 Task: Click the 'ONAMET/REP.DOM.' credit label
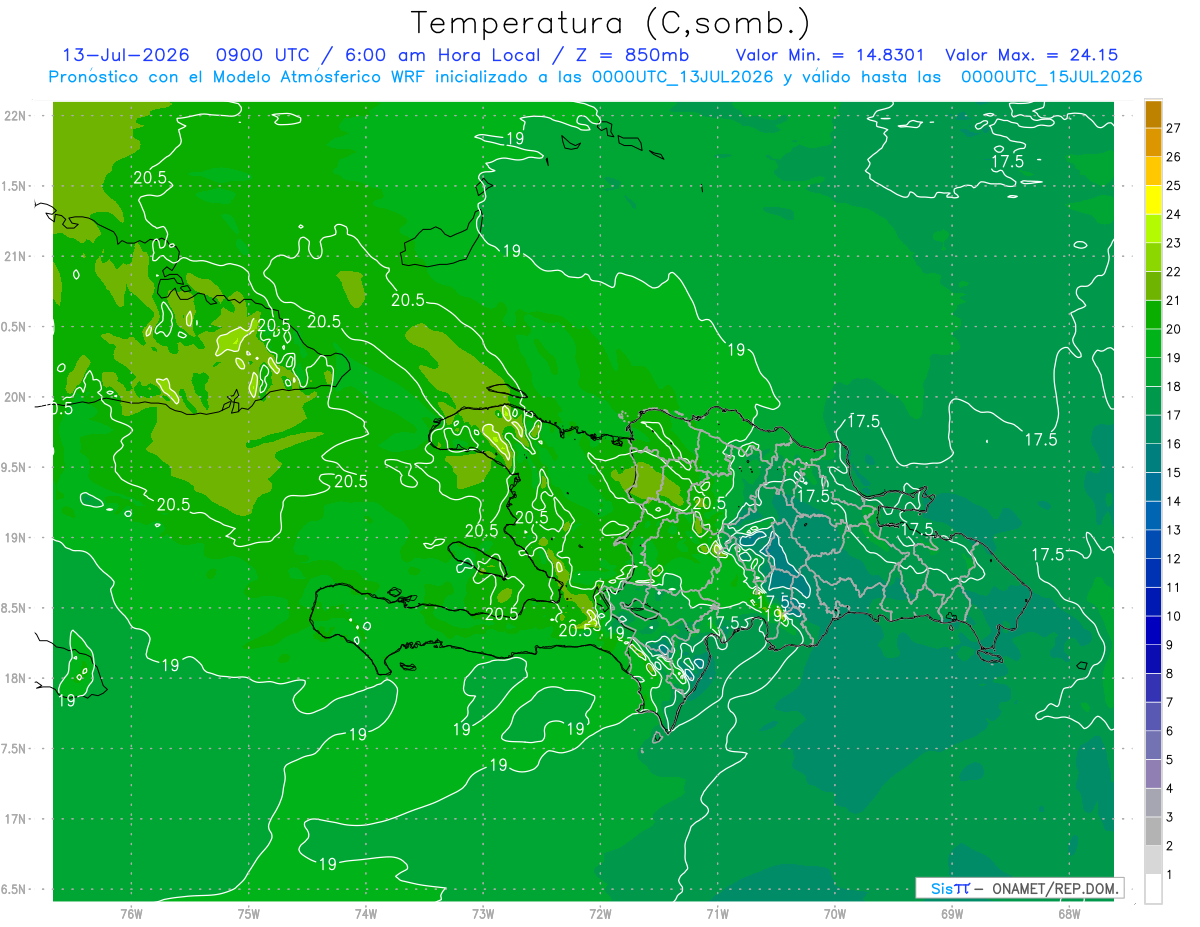click(1055, 888)
